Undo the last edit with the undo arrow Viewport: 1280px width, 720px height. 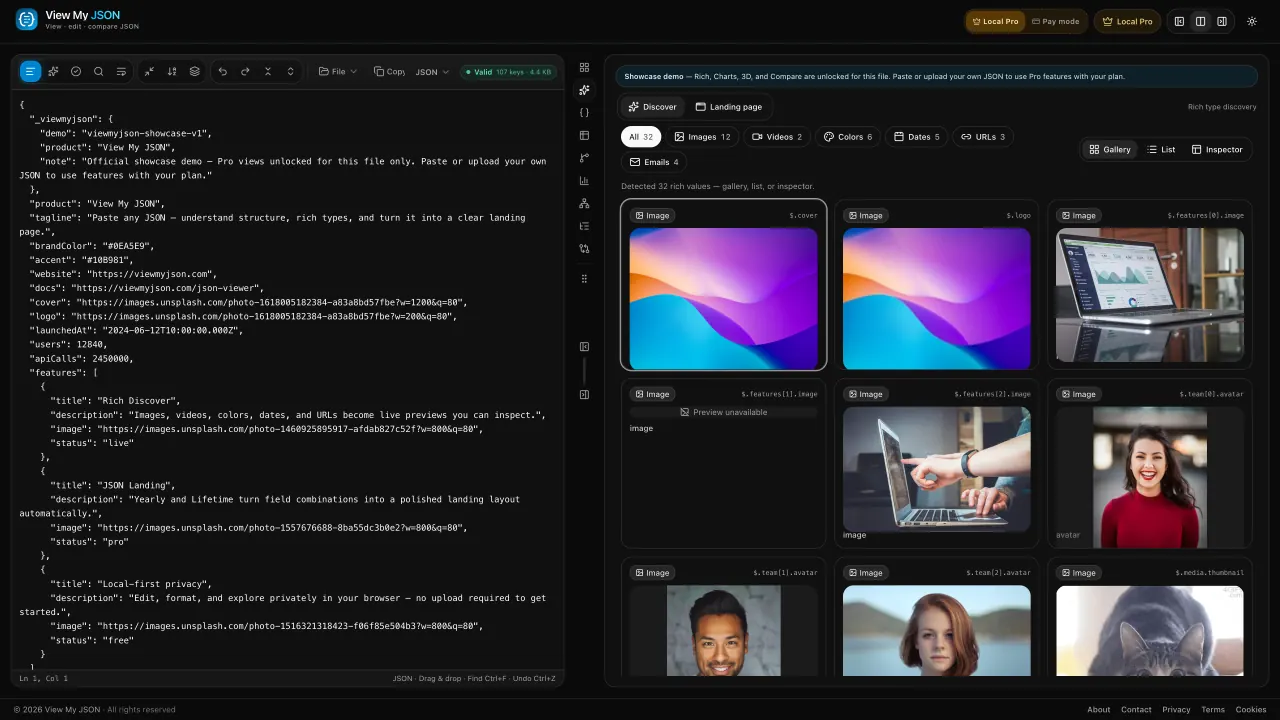(222, 72)
